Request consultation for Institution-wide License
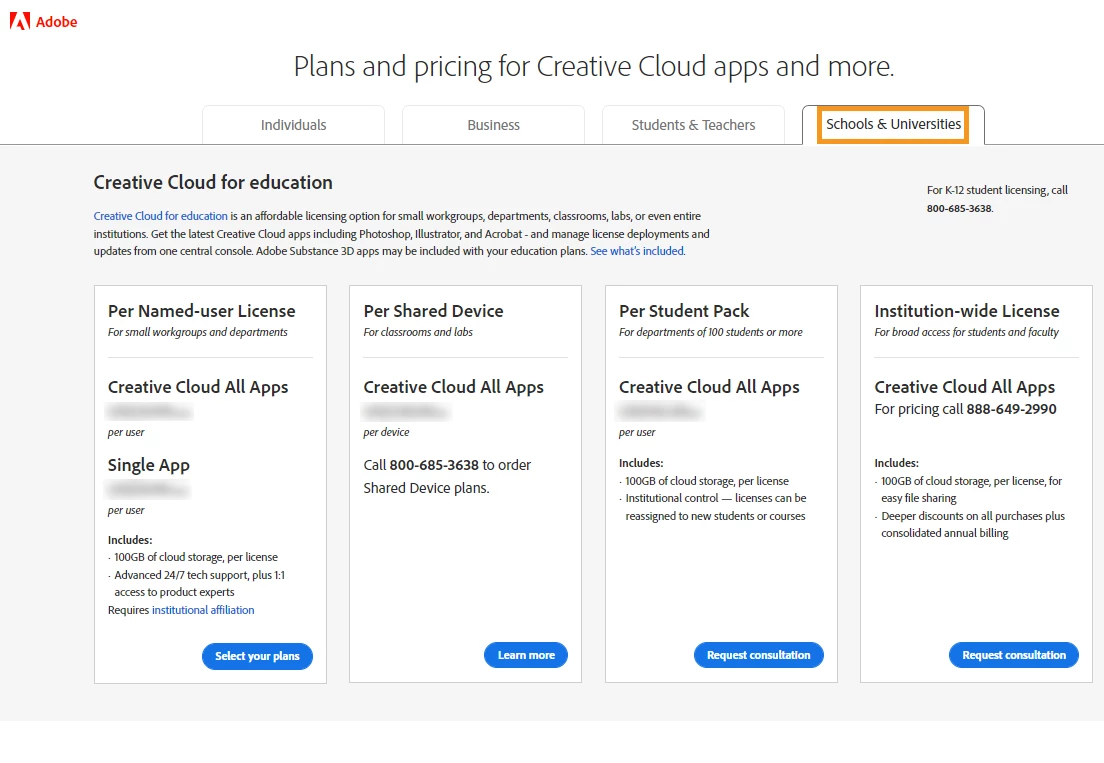 click(1014, 655)
